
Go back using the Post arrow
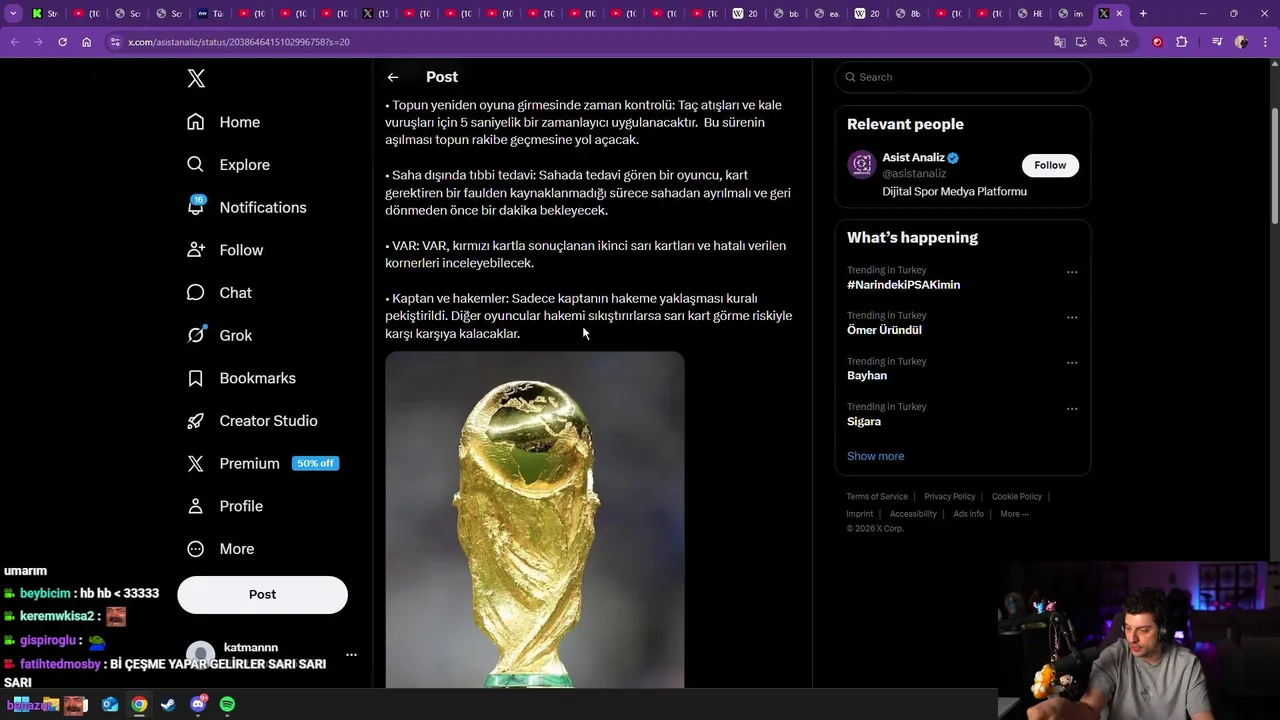[x=393, y=77]
